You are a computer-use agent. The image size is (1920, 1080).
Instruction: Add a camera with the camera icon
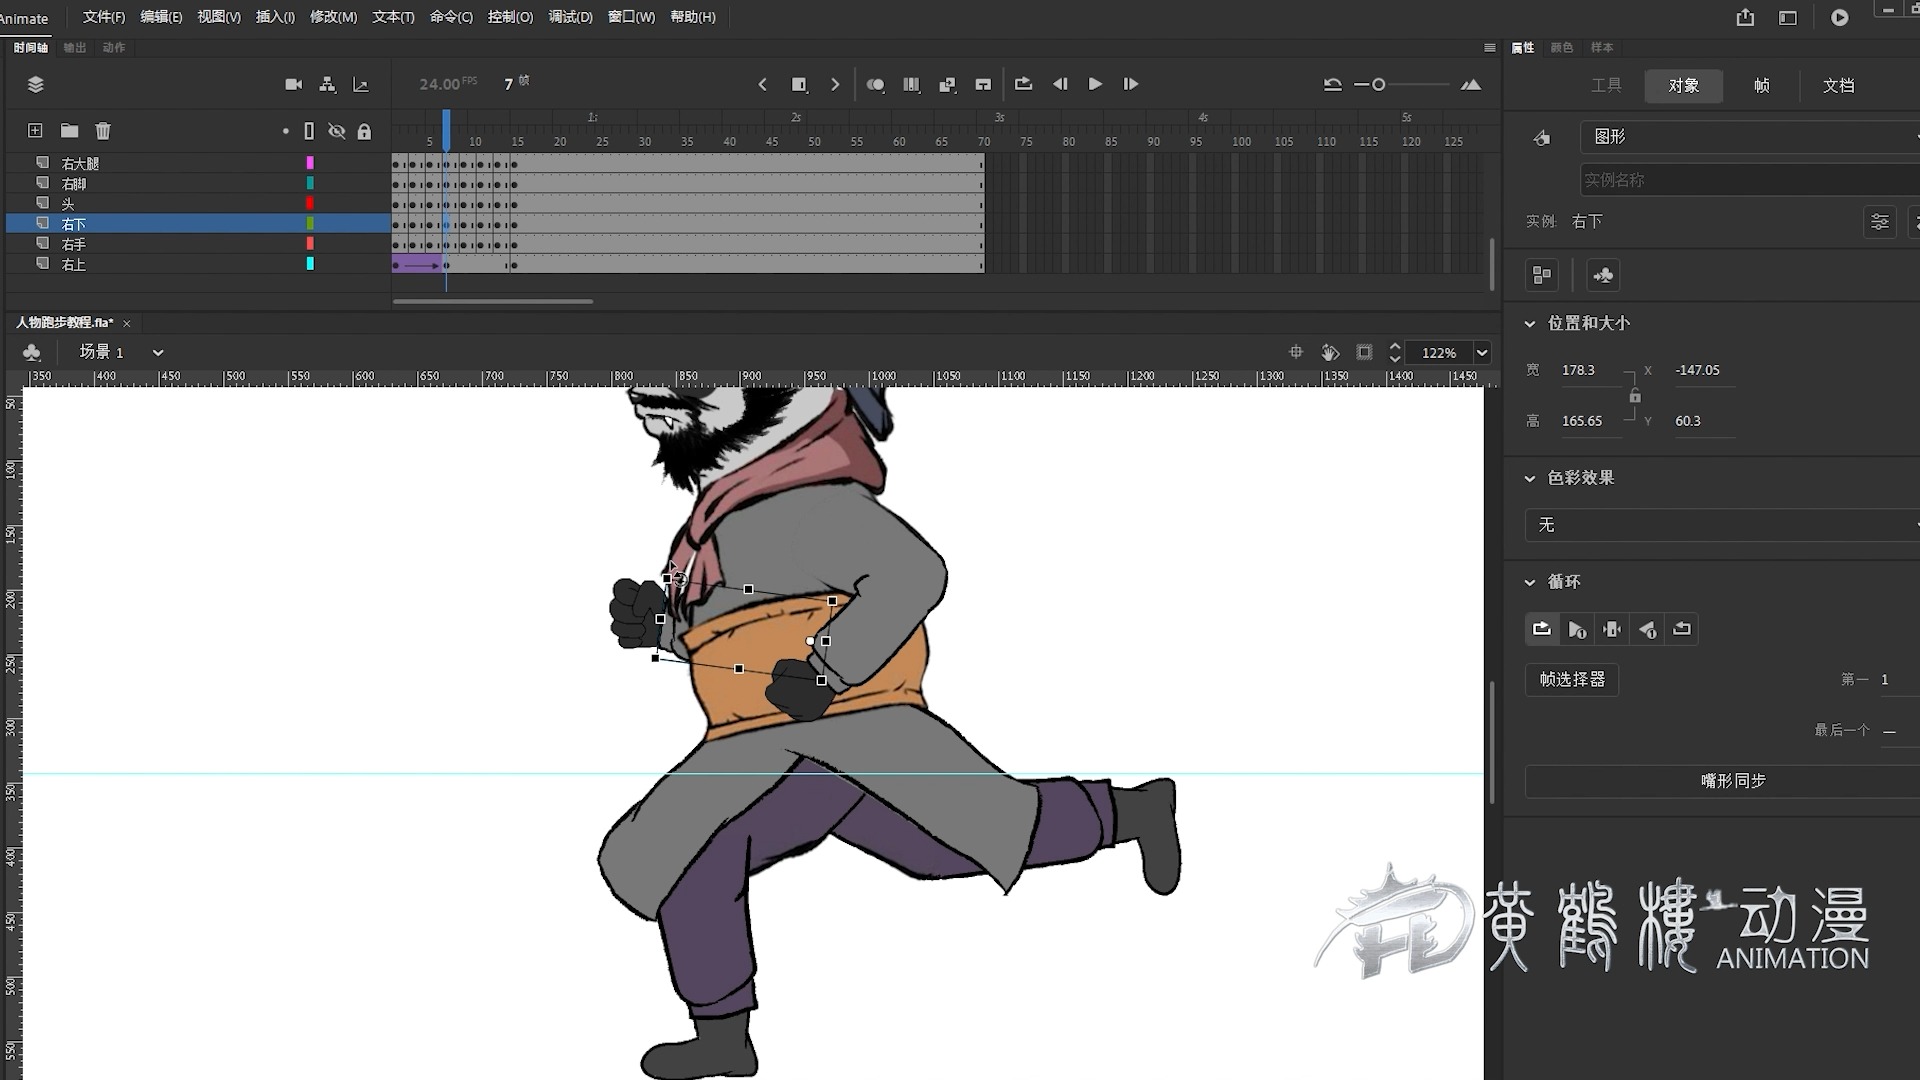click(x=293, y=84)
